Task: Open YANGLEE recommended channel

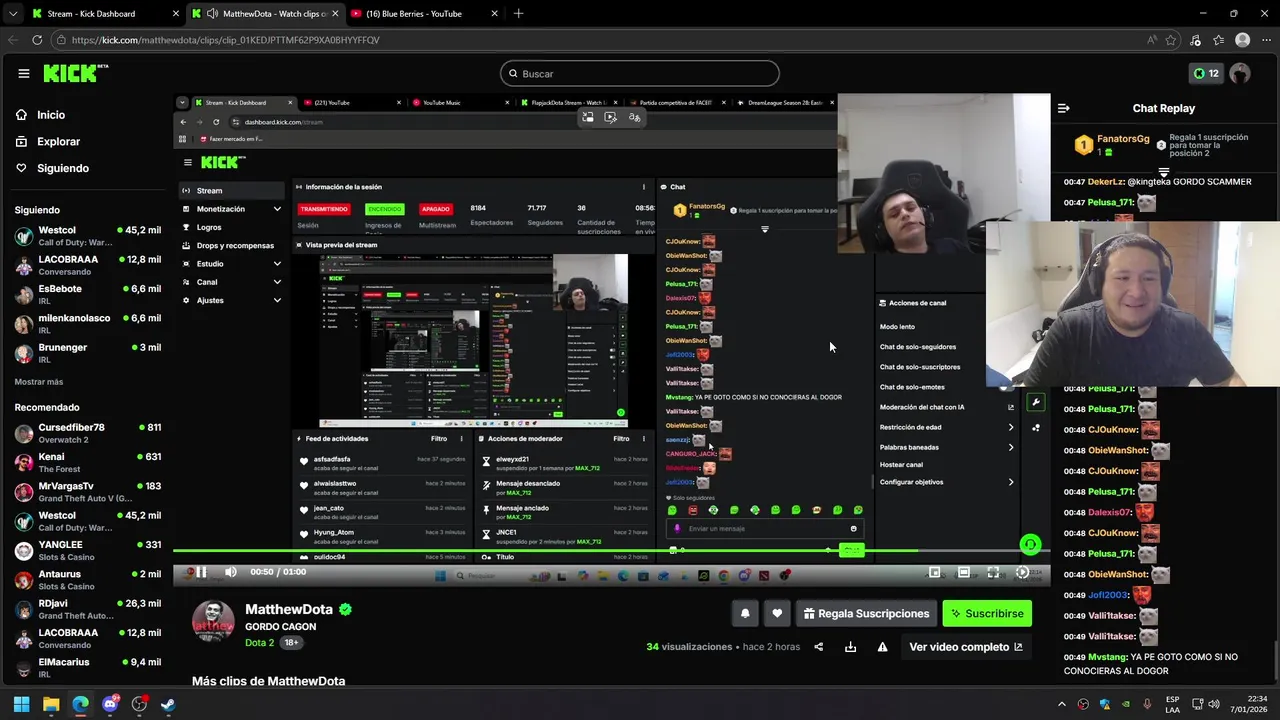Action: (x=88, y=551)
